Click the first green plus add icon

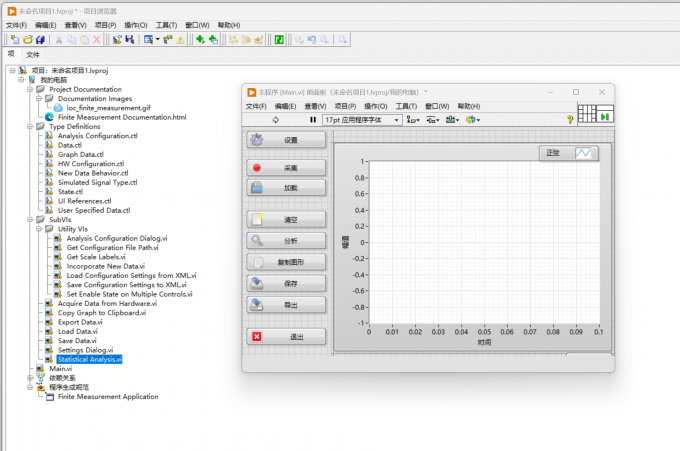point(200,39)
